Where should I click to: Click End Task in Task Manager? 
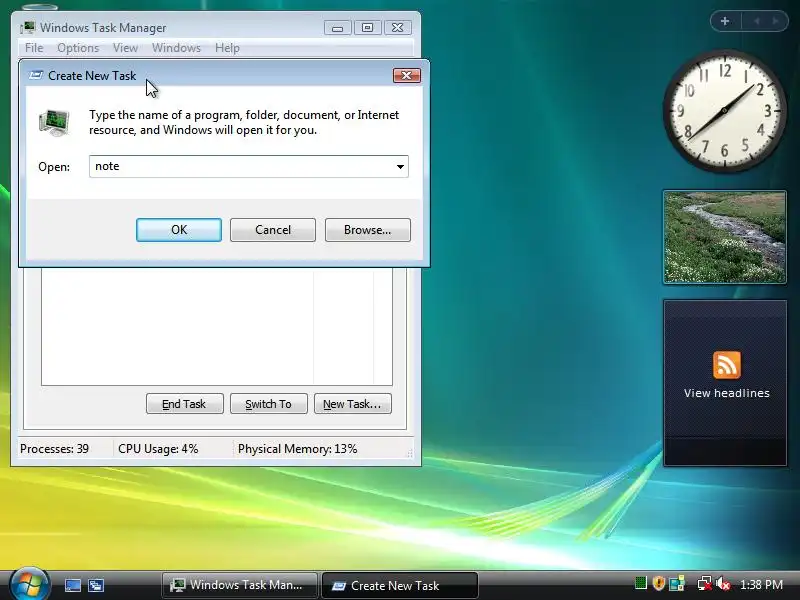(x=185, y=404)
